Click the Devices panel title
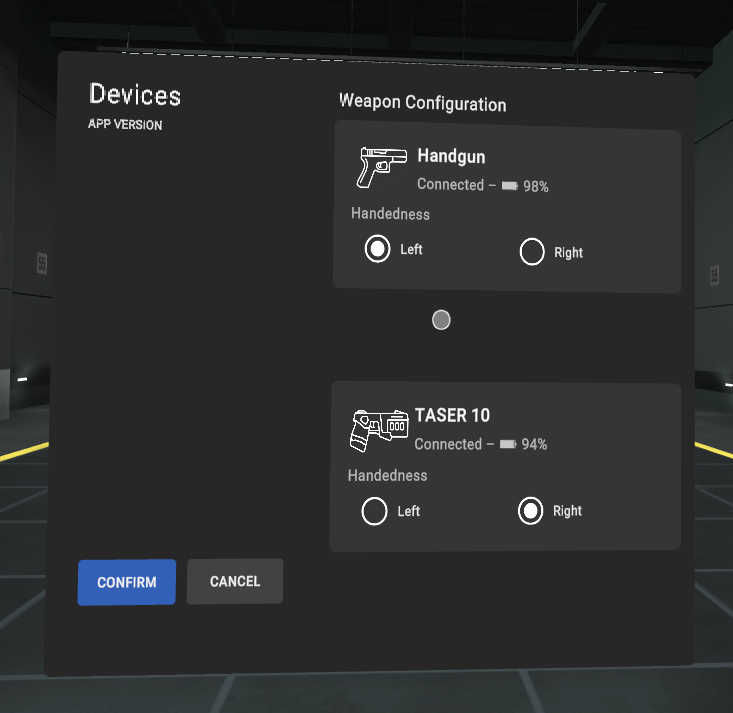The image size is (733, 713). click(x=135, y=95)
